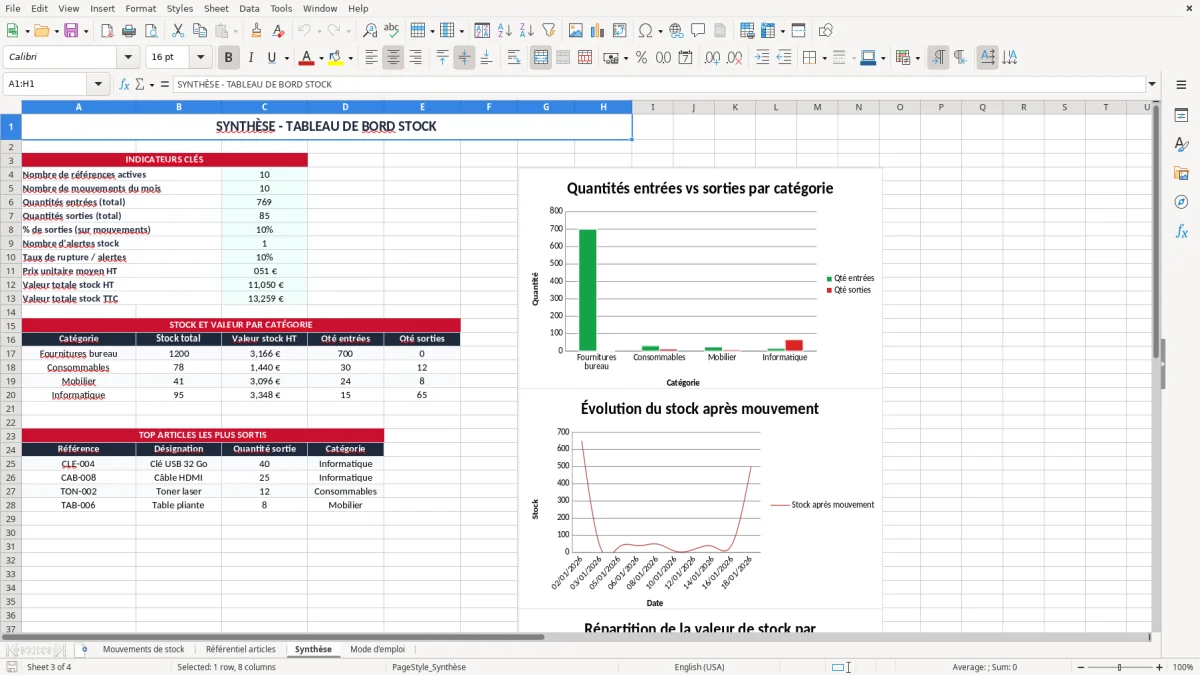Screen dimensions: 1200x675
Task: Click the zoom in plus button
Action: point(1160,667)
